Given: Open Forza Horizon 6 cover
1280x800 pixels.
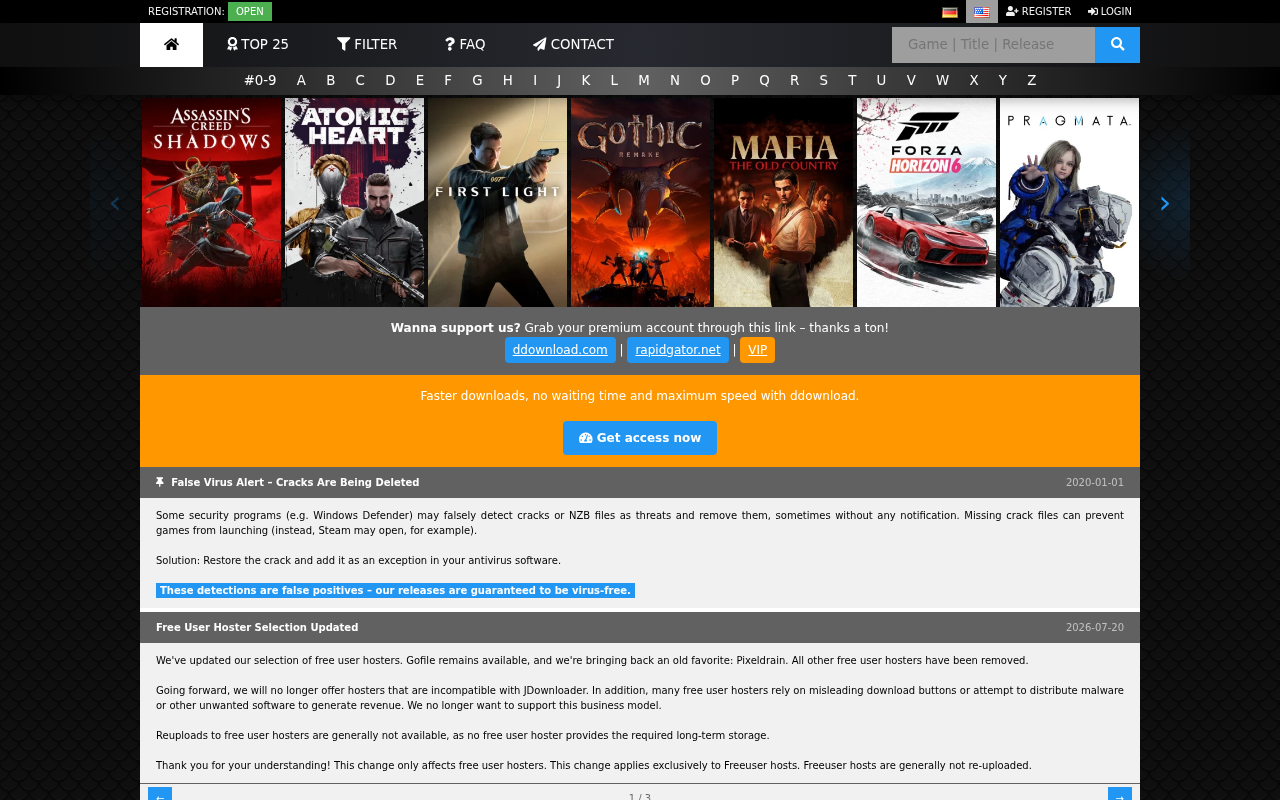Looking at the screenshot, I should (926, 202).
